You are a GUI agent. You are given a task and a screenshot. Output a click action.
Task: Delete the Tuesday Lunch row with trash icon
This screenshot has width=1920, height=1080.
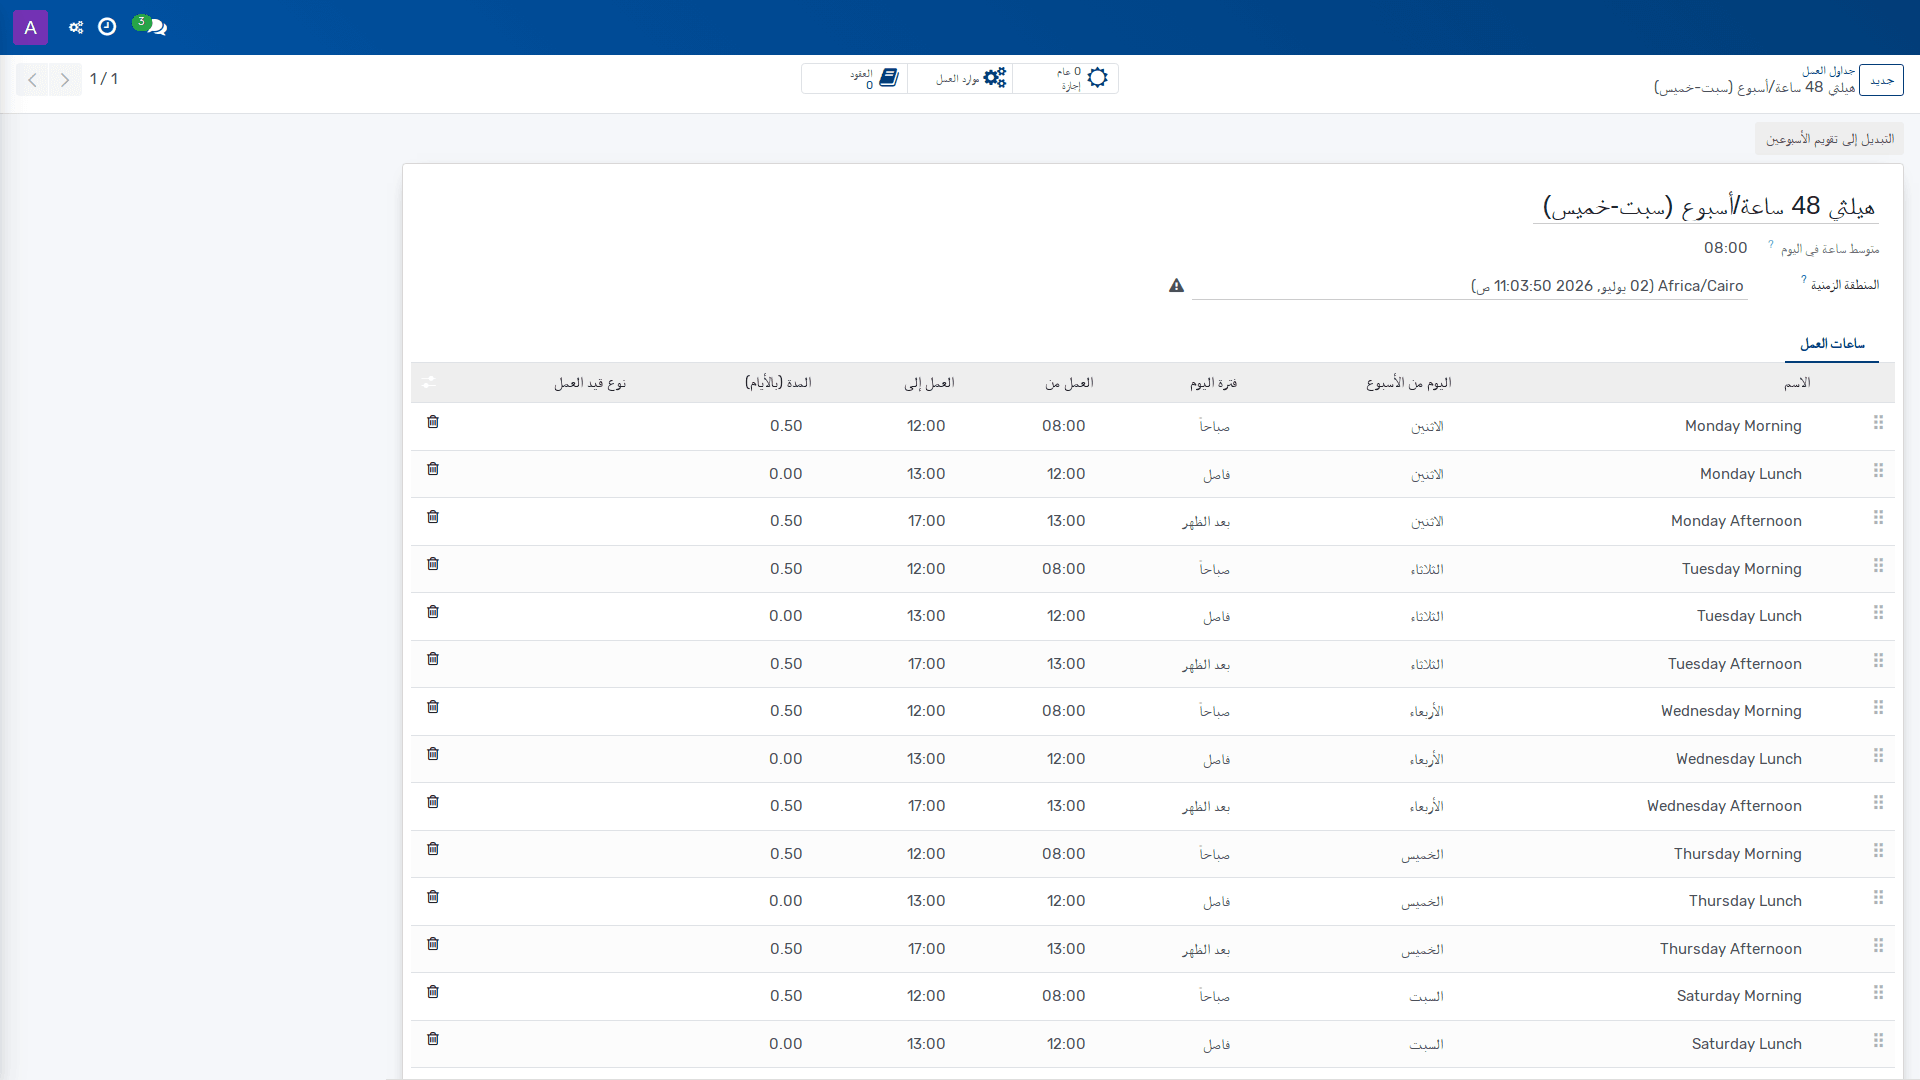point(433,612)
